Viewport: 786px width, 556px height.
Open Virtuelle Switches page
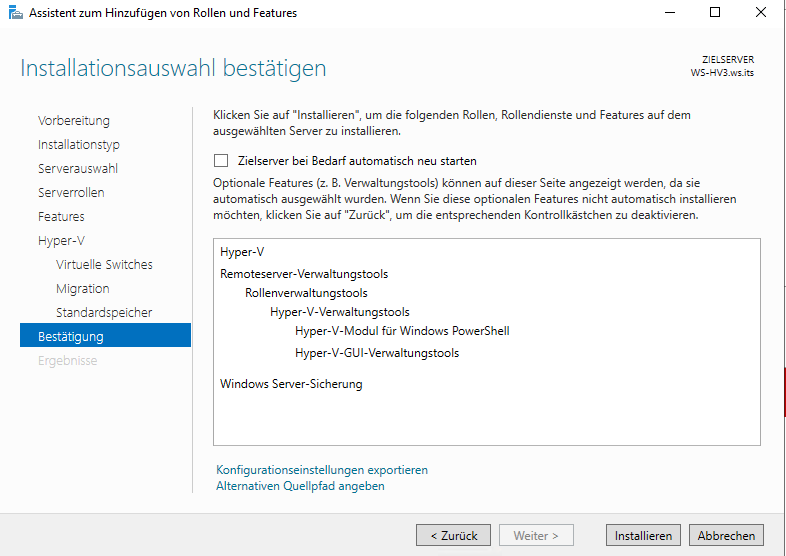pos(104,264)
